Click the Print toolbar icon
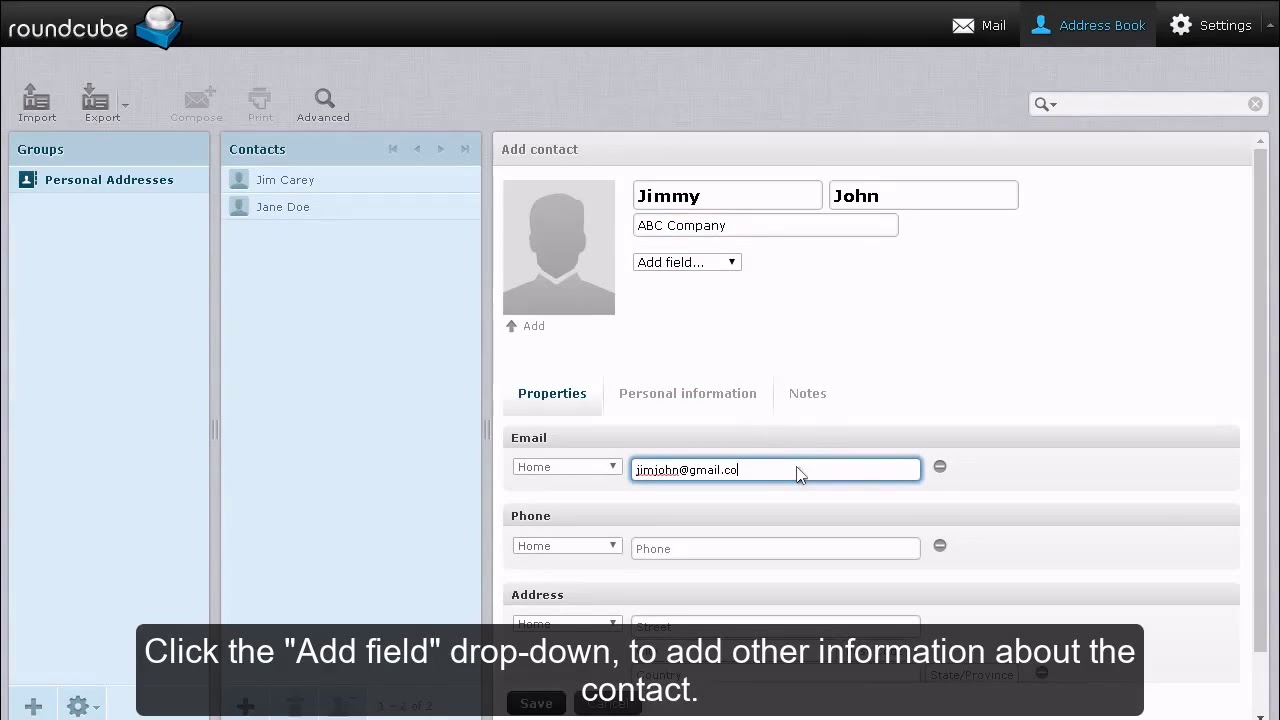Viewport: 1280px width, 720px height. point(260,103)
